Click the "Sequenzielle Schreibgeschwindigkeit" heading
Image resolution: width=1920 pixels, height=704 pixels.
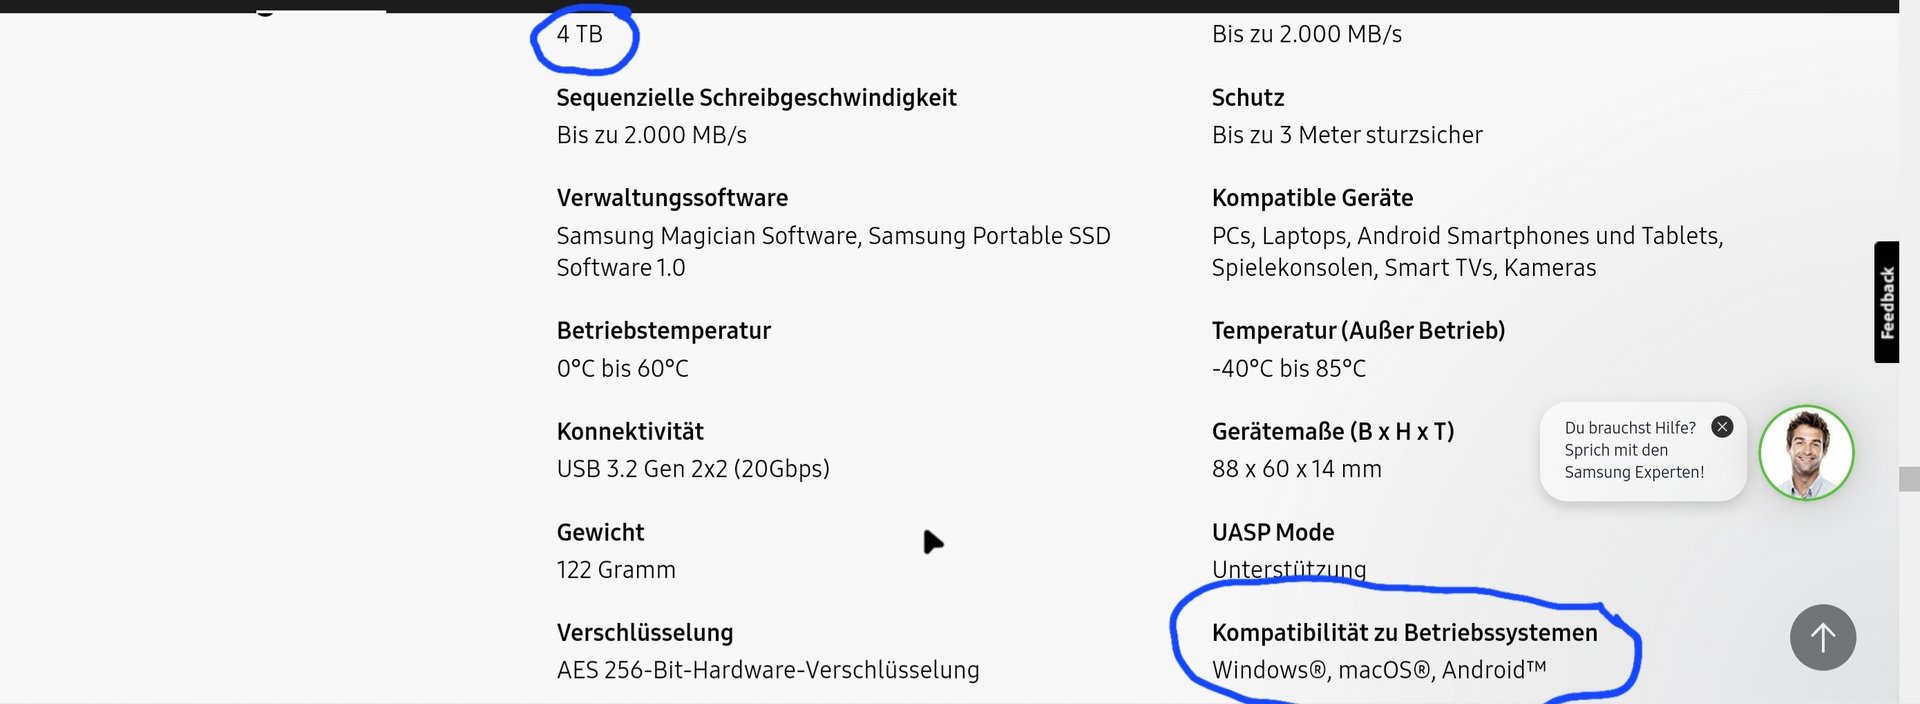(x=756, y=98)
